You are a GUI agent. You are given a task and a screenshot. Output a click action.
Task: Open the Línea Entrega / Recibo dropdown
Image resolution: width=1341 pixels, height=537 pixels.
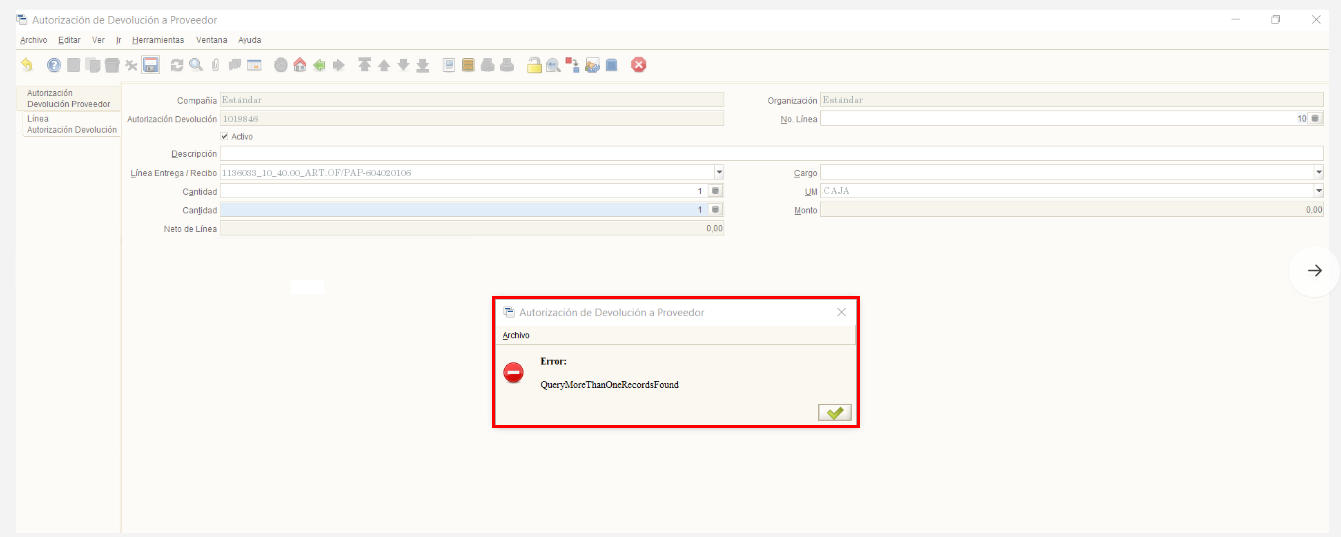[719, 172]
